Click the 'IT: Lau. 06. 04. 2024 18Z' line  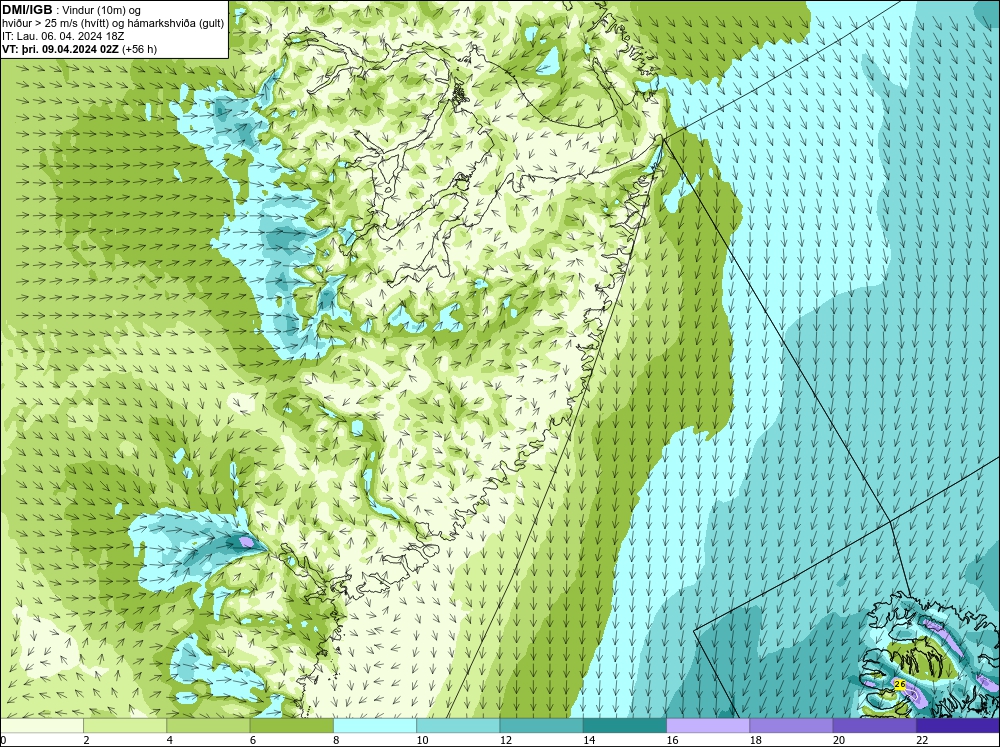coord(62,36)
